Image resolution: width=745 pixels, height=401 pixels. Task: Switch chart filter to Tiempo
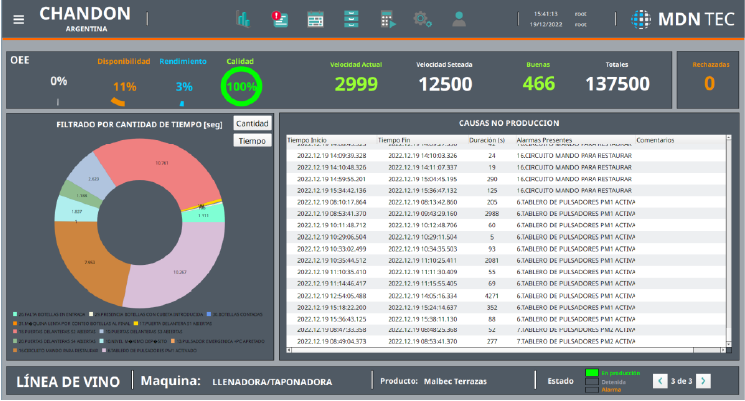click(x=252, y=141)
